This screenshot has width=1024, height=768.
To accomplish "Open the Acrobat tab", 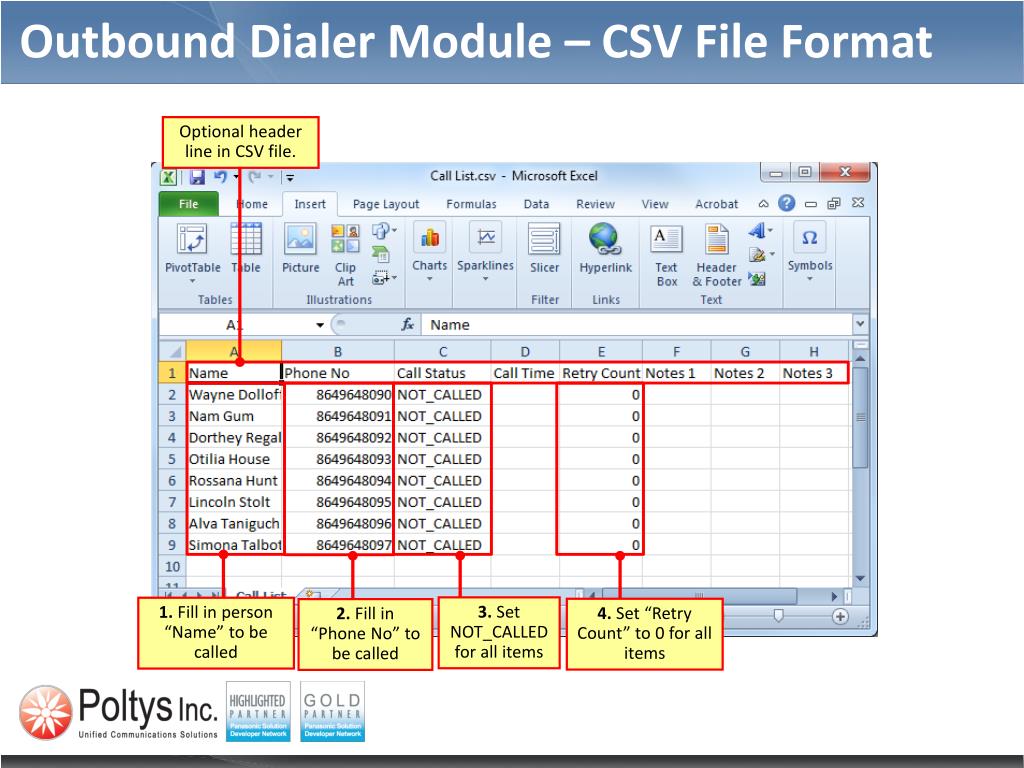I will (716, 204).
